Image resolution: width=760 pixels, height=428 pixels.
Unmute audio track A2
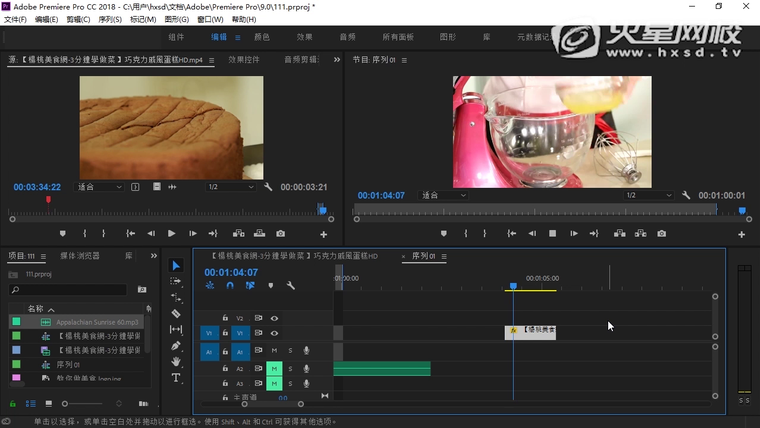[274, 368]
